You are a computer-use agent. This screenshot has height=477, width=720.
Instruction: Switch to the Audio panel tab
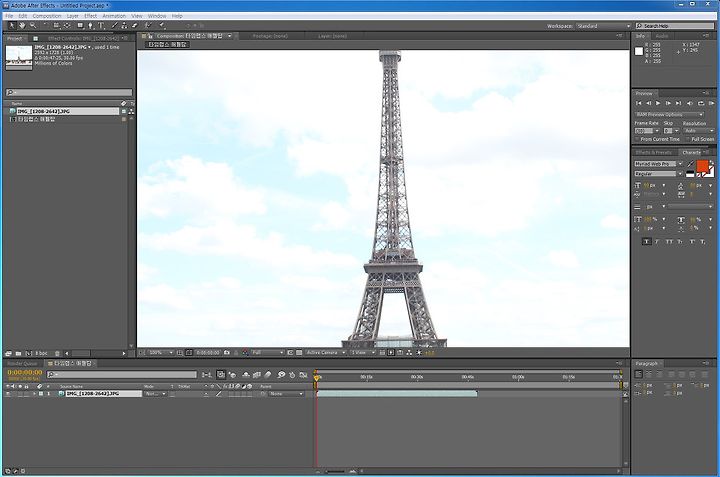[x=662, y=36]
